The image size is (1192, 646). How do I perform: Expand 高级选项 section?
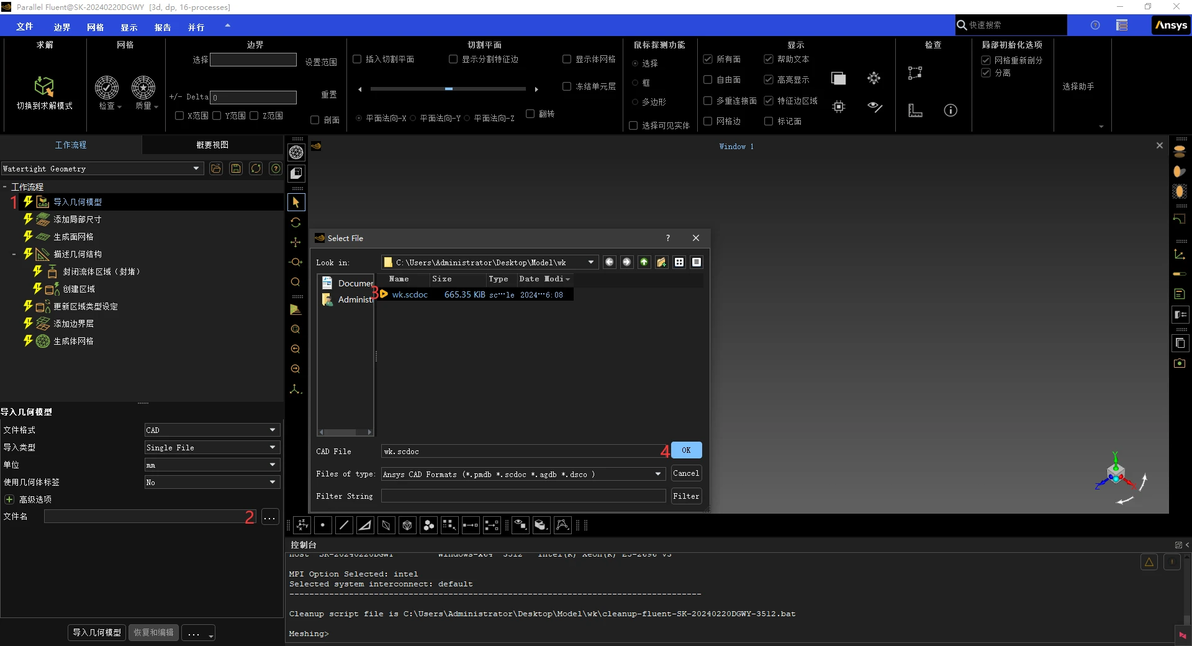tap(9, 499)
